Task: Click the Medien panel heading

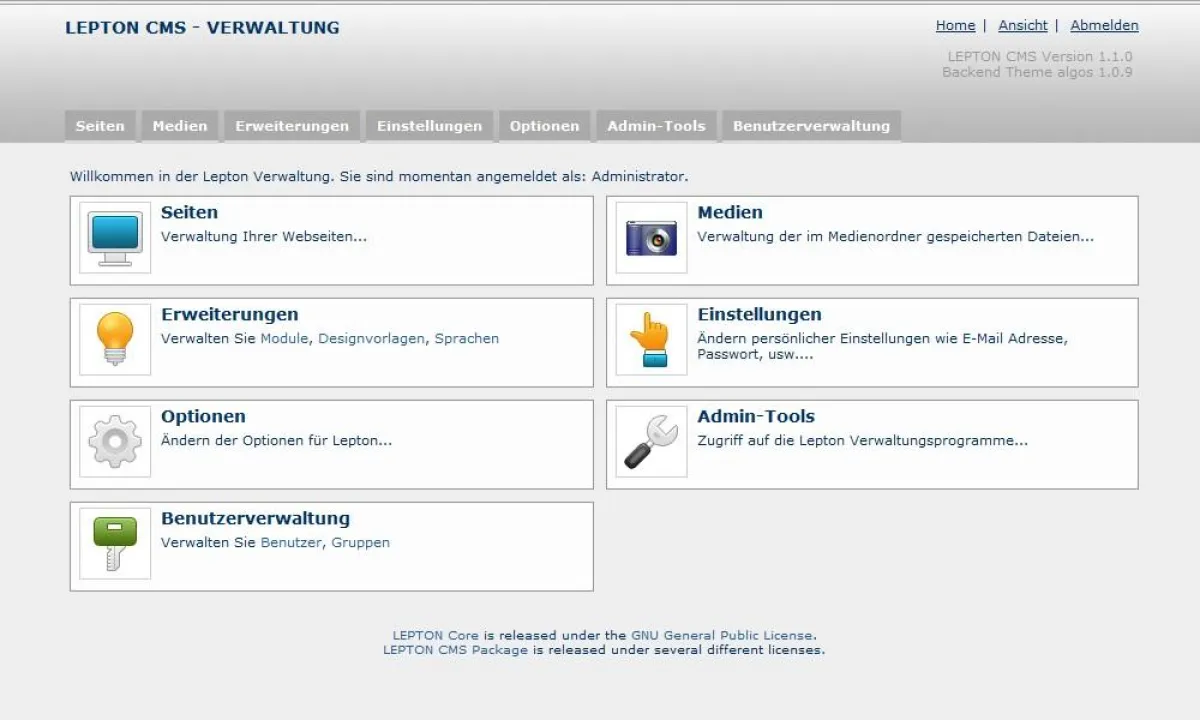Action: pyautogui.click(x=731, y=212)
